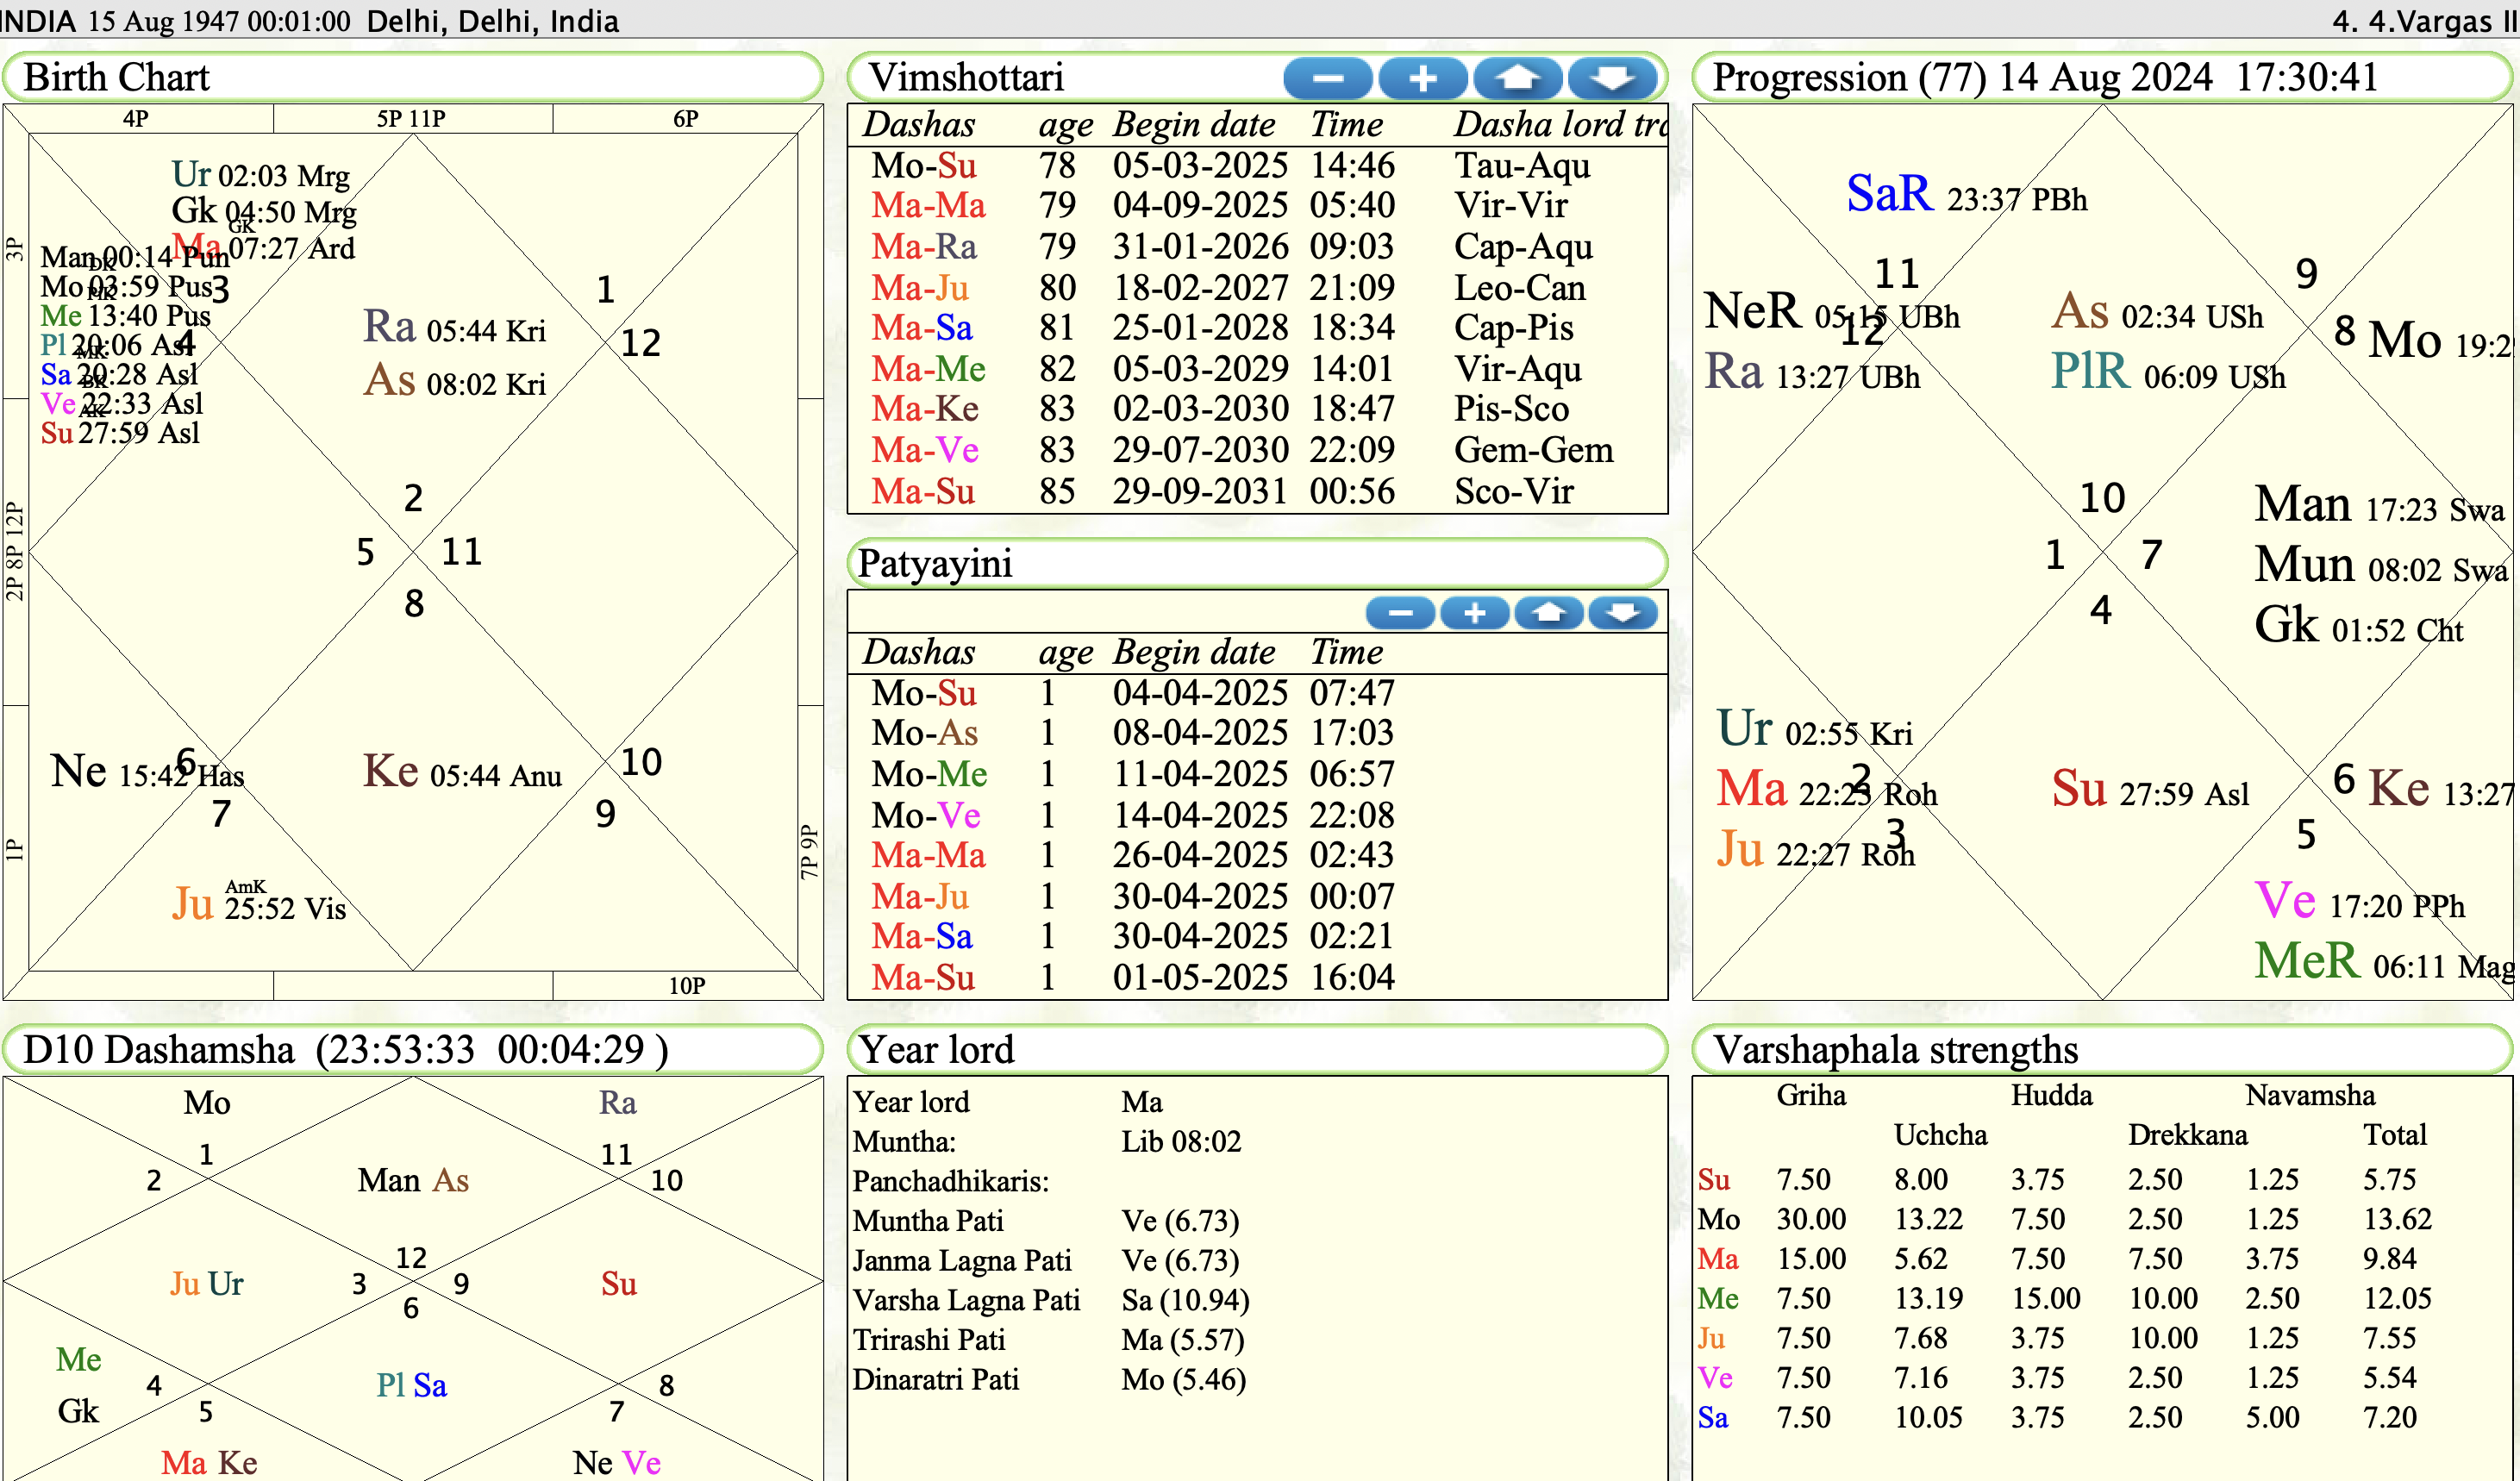Click the minus button in Vimshottari panel
The image size is (2520, 1481).
point(1327,78)
